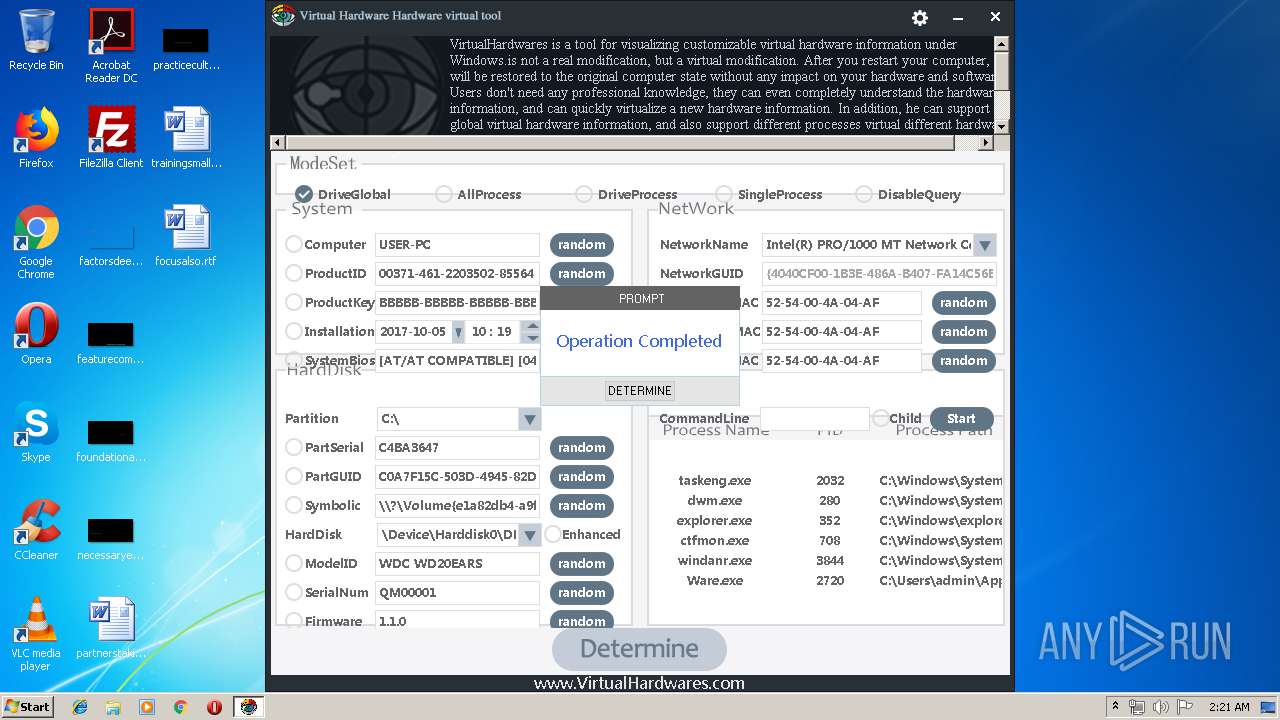Launch Opera desktop shortcut

36,334
